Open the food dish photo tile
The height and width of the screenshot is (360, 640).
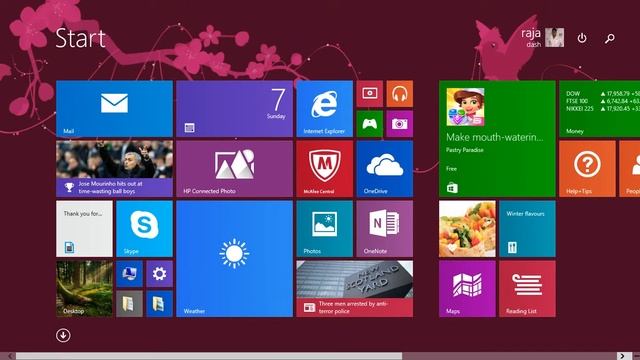[x=467, y=229]
